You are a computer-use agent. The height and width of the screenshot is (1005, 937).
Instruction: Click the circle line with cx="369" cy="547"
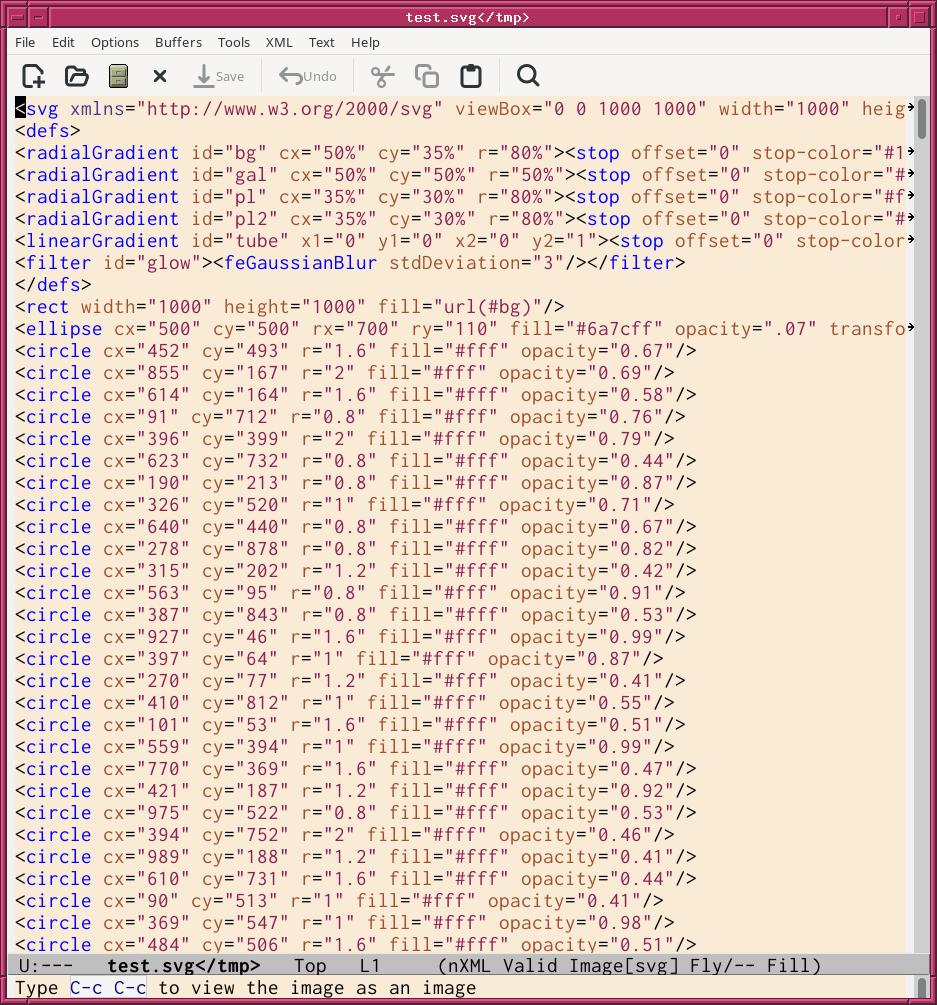pos(345,922)
